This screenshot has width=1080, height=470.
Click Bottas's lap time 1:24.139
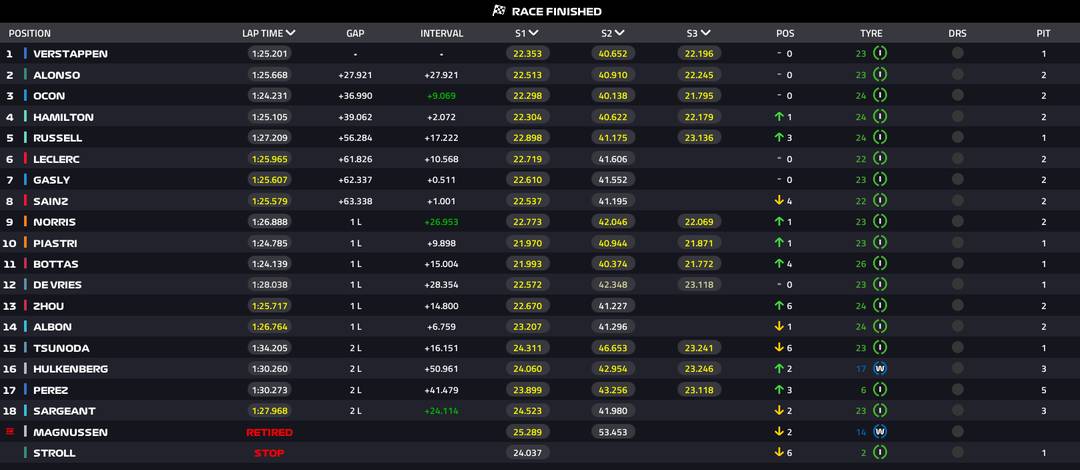269,264
